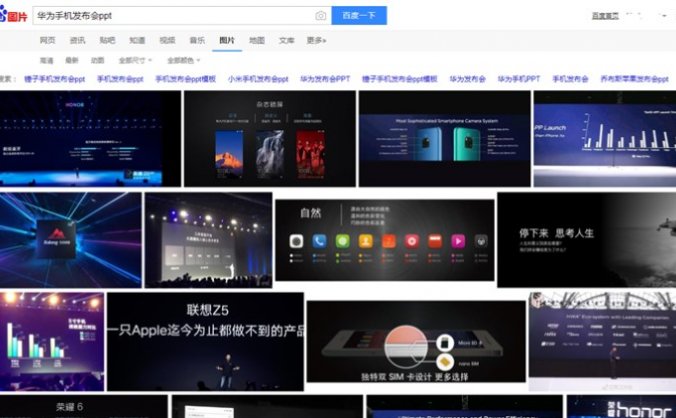
Task: Open related search 小米手机发布会ppt
Action: pos(258,79)
